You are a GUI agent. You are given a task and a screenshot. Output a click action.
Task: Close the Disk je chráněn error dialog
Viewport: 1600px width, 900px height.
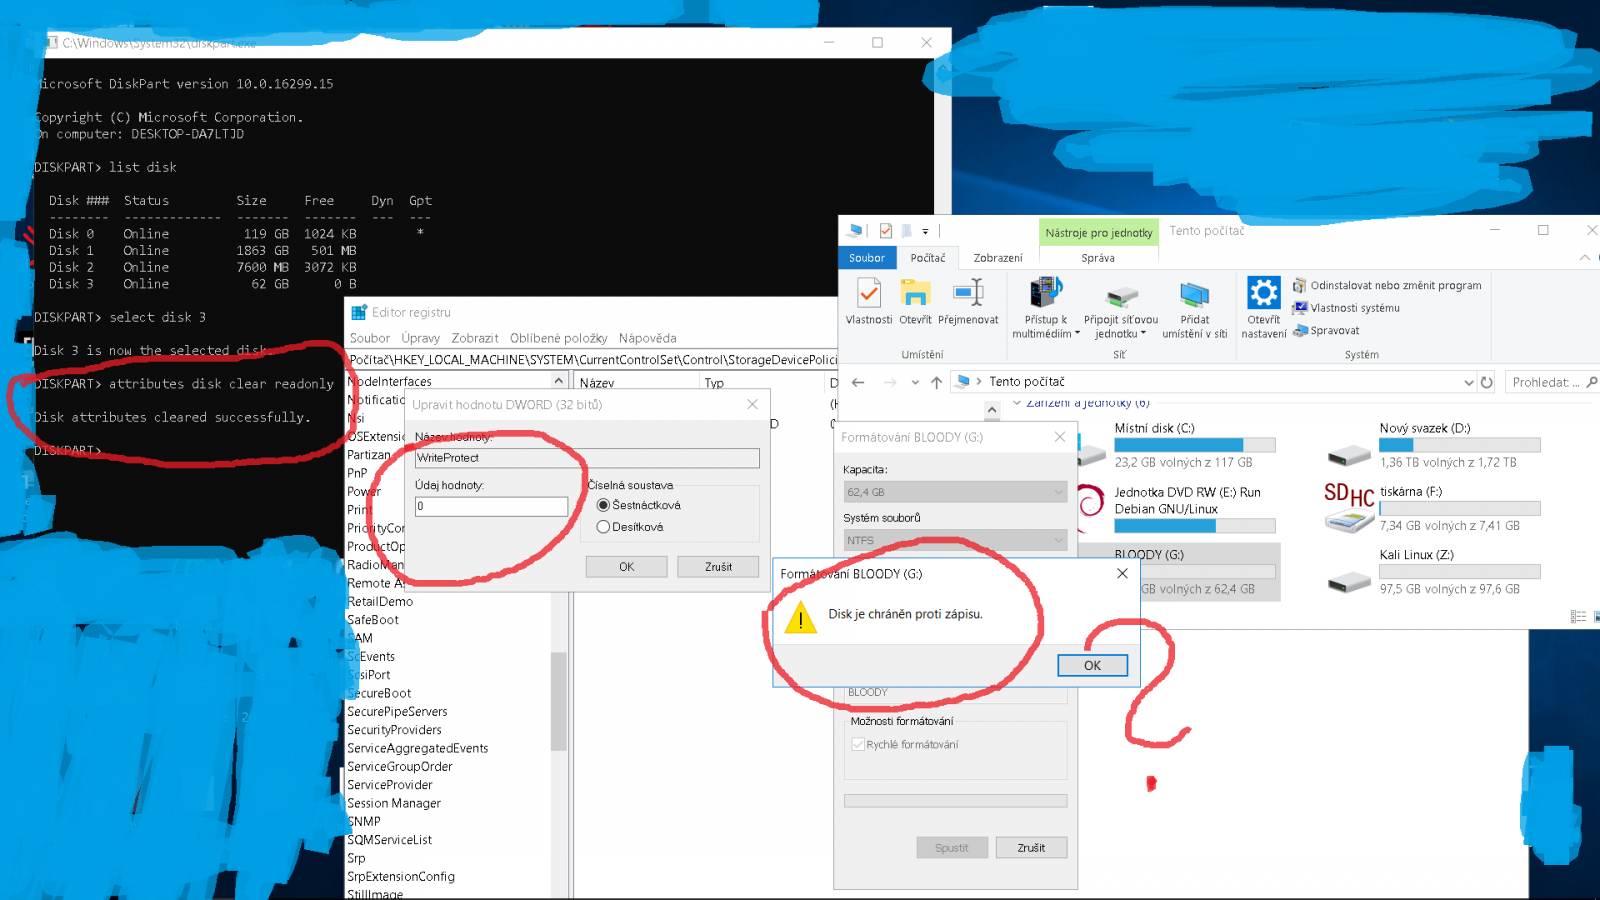coord(1122,573)
